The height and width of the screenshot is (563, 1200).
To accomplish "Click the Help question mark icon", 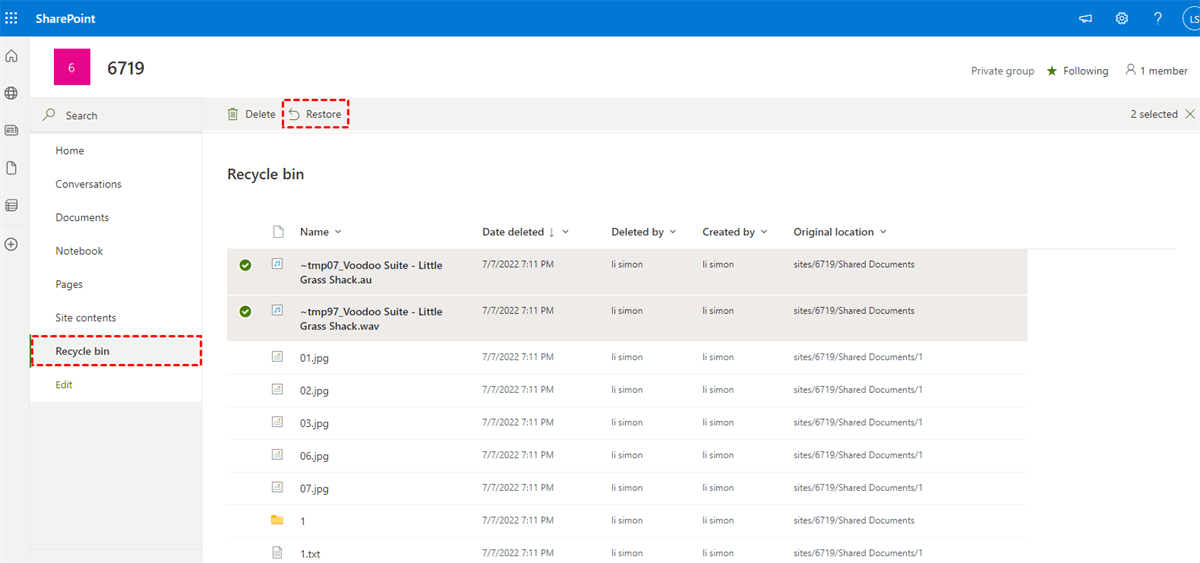I will [x=1158, y=18].
